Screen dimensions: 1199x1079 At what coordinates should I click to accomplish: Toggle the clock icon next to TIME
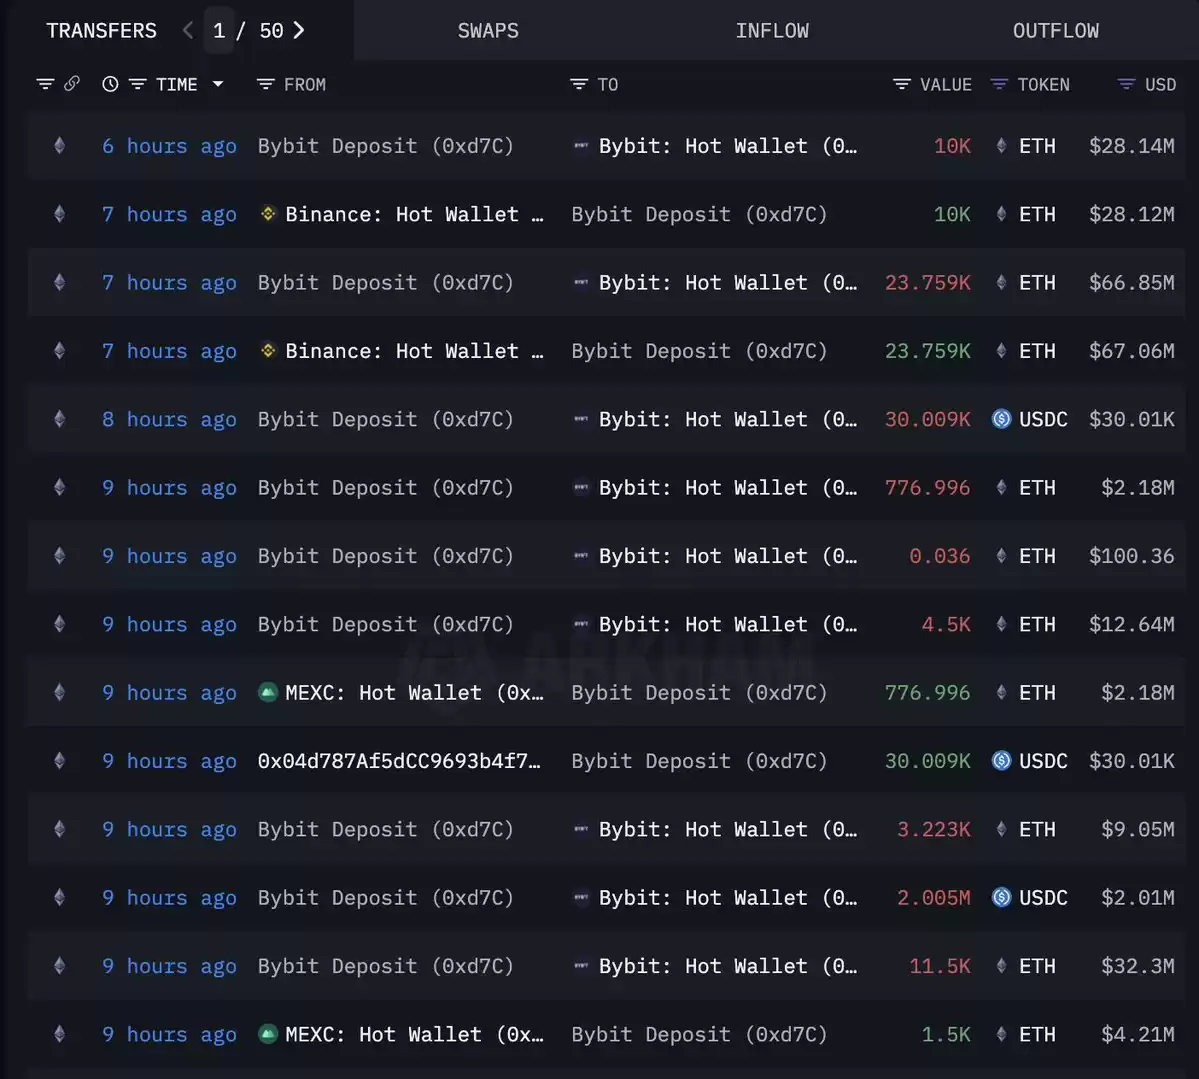110,84
